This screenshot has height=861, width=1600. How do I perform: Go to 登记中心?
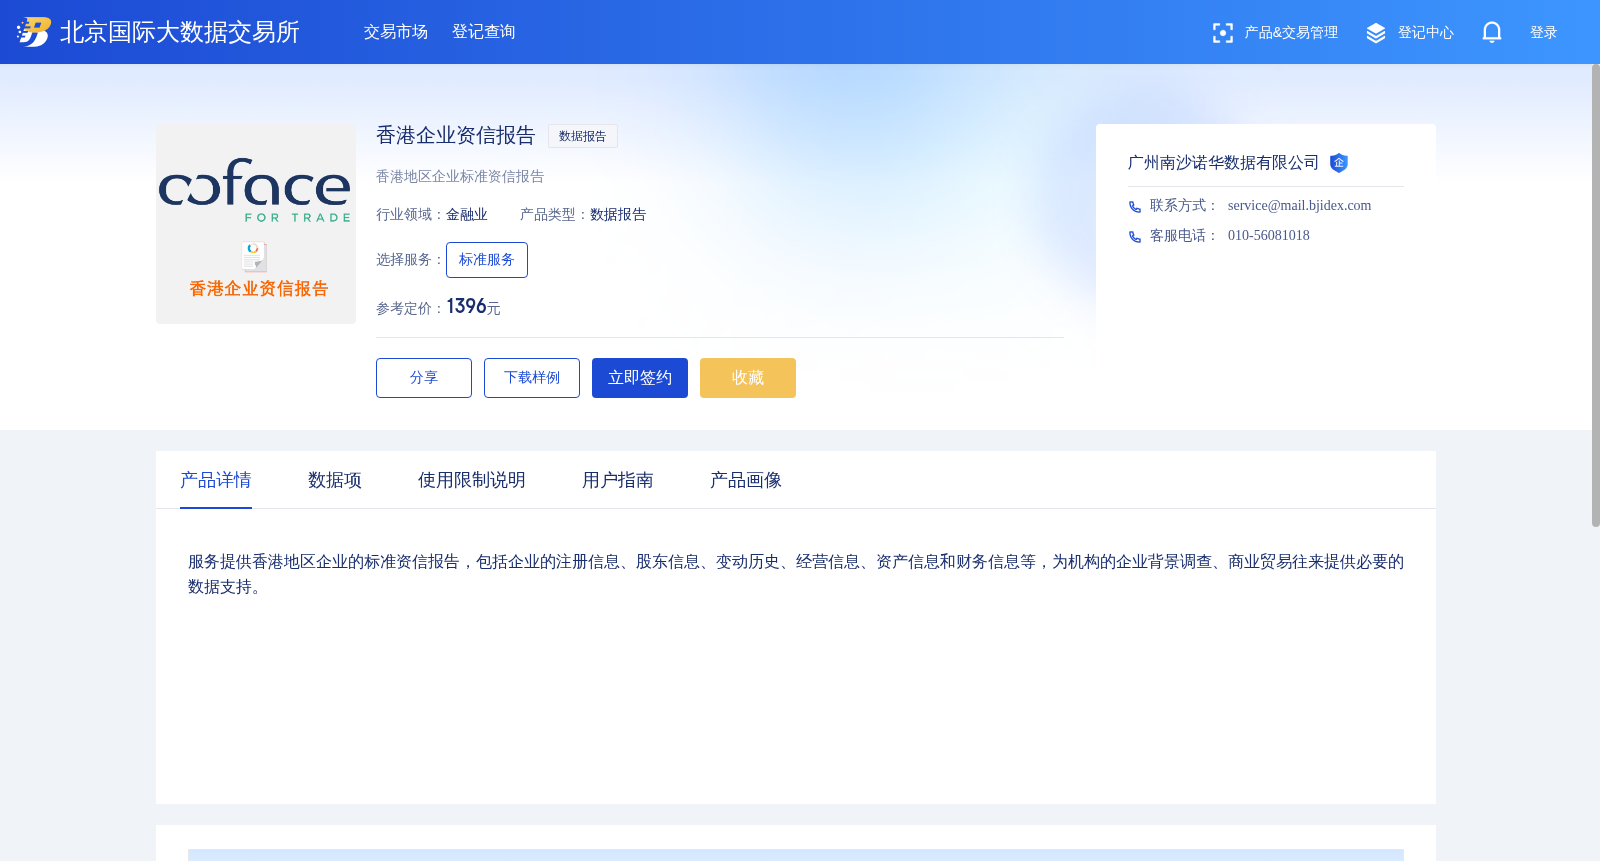1426,33
